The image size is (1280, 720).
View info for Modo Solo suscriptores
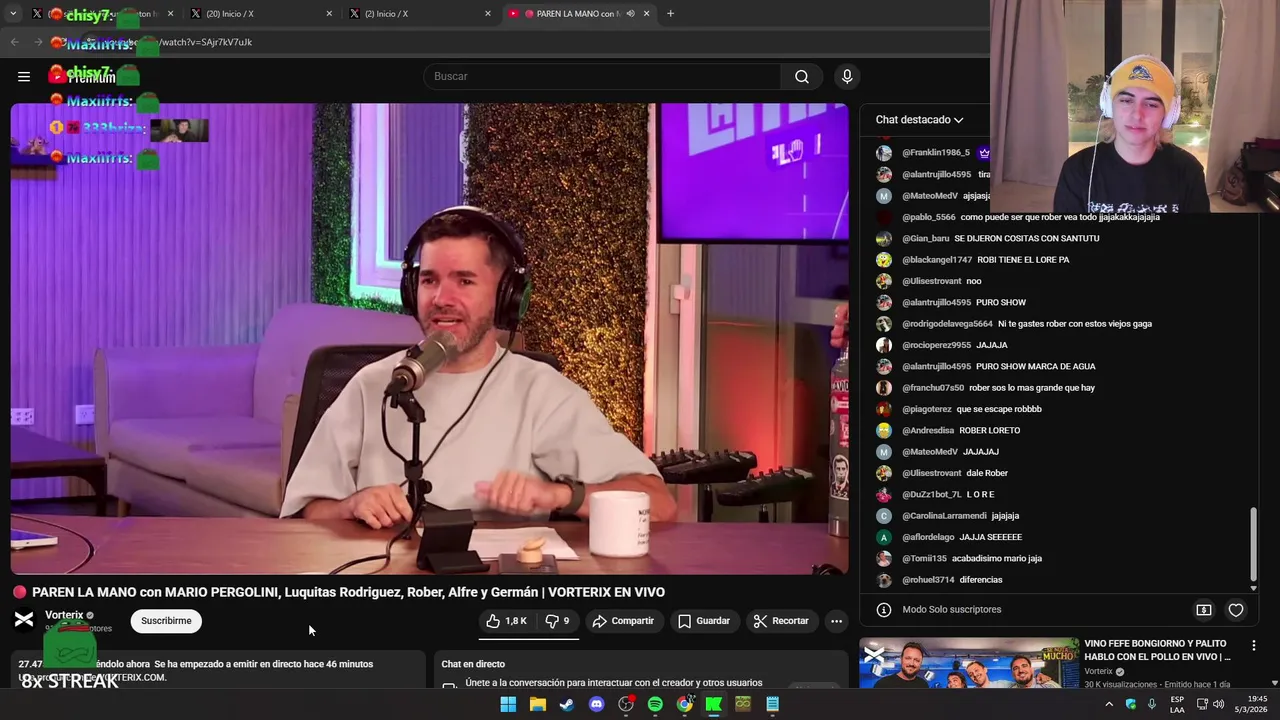pyautogui.click(x=883, y=610)
